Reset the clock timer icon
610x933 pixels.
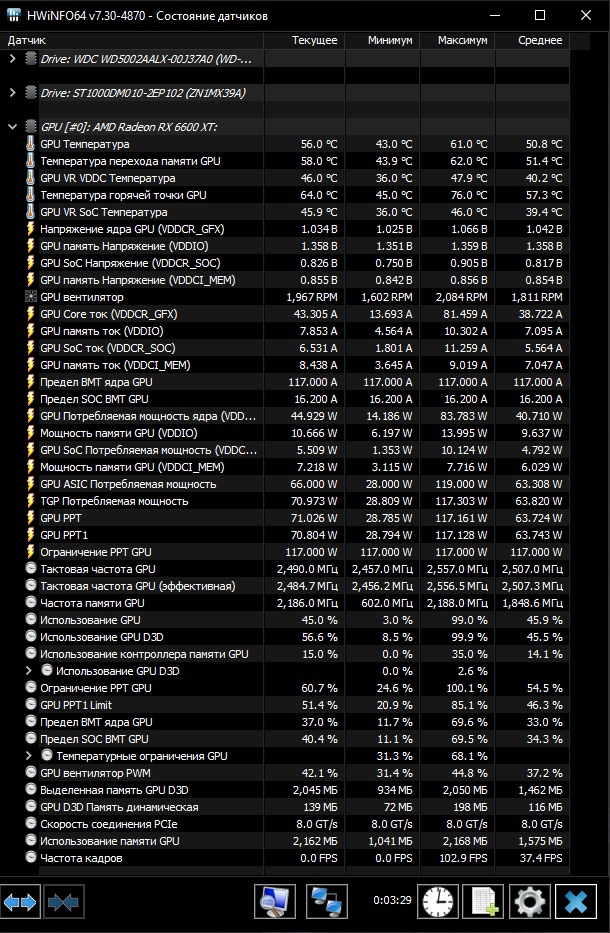click(x=438, y=902)
